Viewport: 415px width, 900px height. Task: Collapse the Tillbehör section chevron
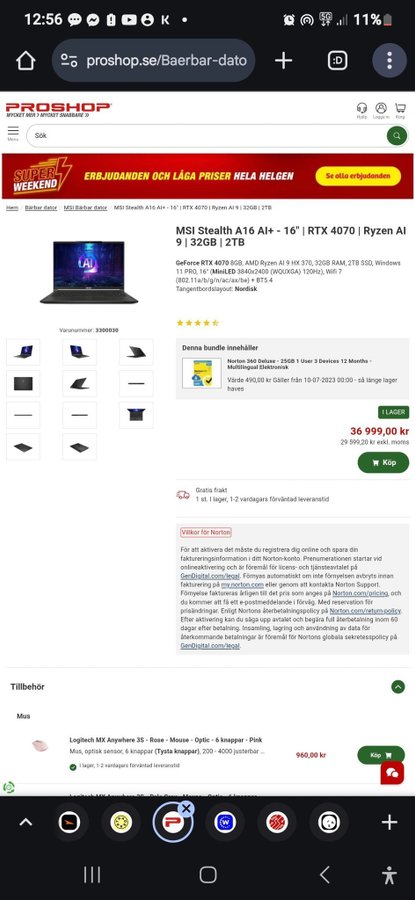point(398,686)
